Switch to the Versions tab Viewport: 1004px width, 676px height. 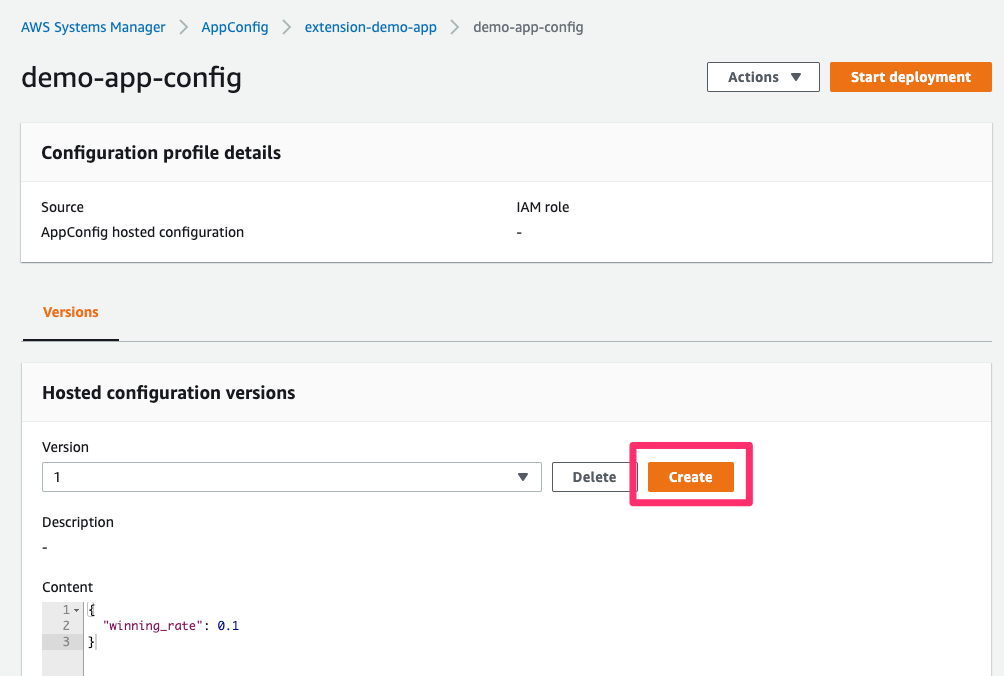(x=71, y=312)
